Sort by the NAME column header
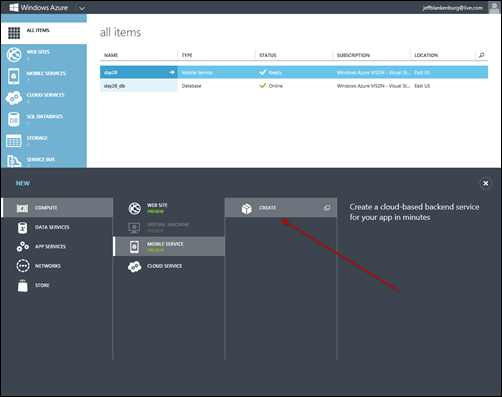Screen dimensions: 502x397 [111, 55]
